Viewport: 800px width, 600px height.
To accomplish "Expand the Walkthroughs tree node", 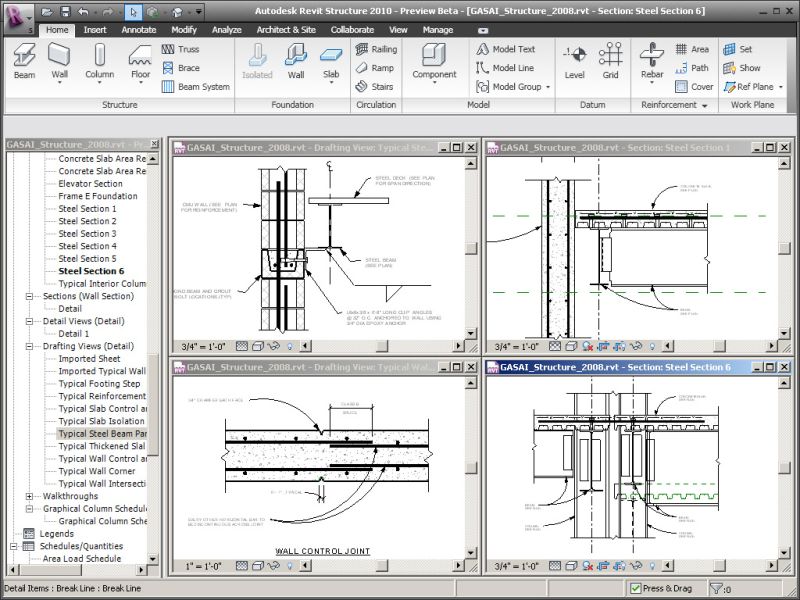I will click(29, 496).
